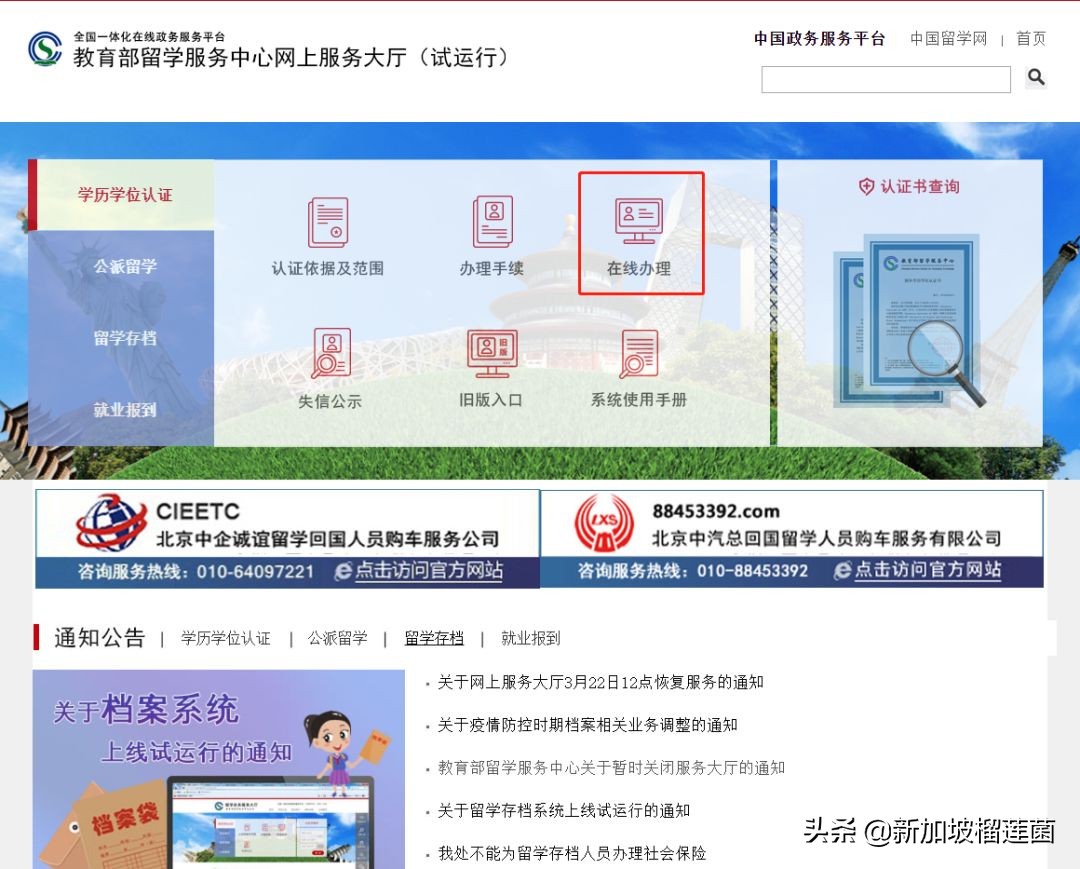The width and height of the screenshot is (1080, 869).
Task: Switch to the 学历学位认证 notice tab
Action: [227, 638]
